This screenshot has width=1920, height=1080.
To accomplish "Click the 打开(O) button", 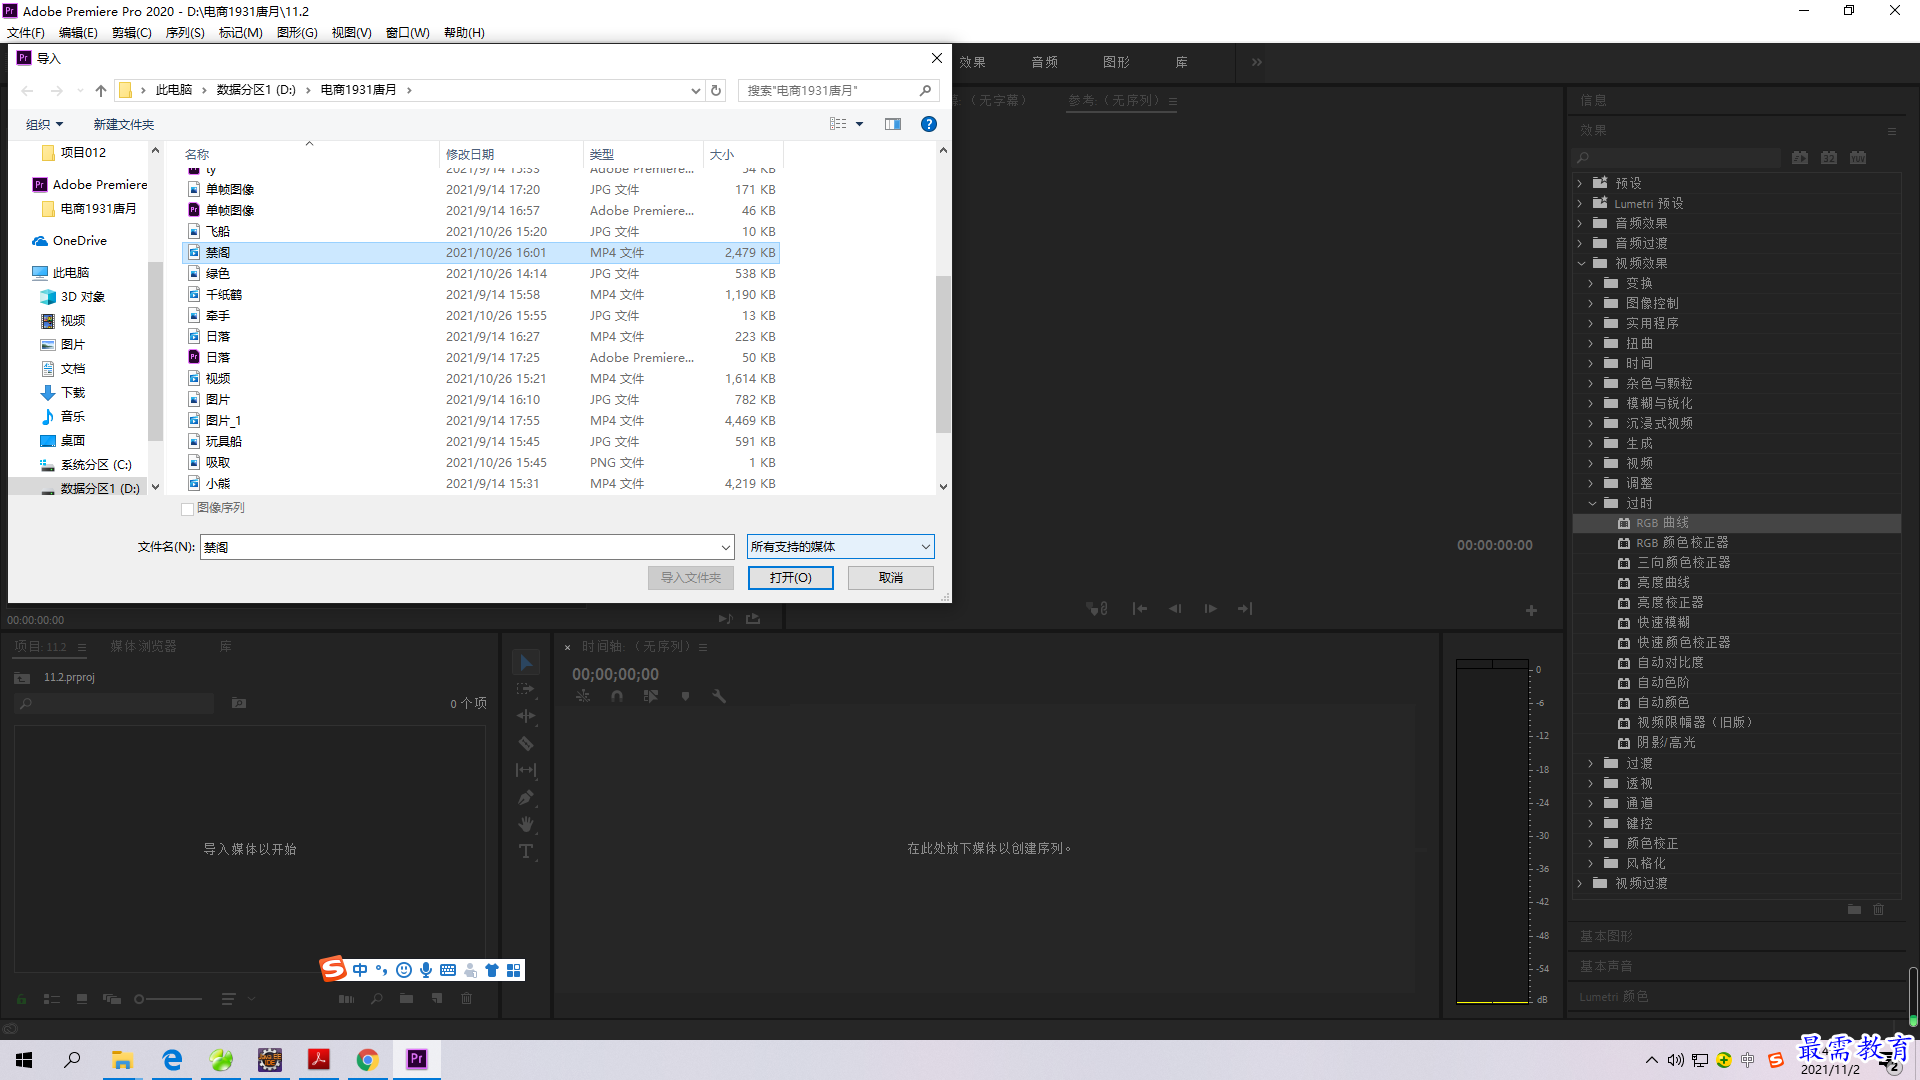I will pyautogui.click(x=790, y=578).
